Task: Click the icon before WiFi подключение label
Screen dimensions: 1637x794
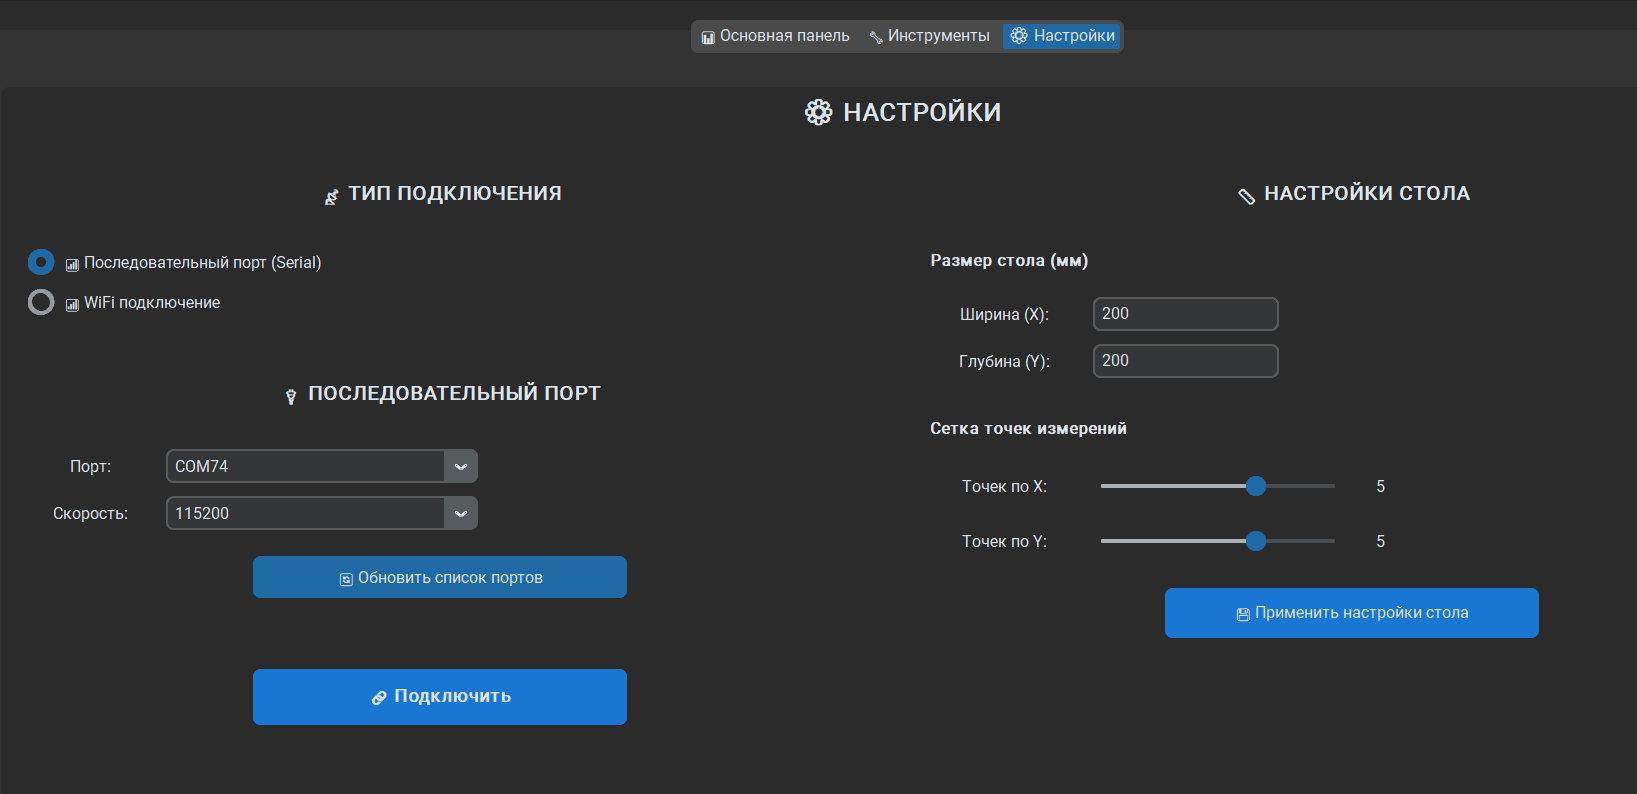Action: point(72,305)
